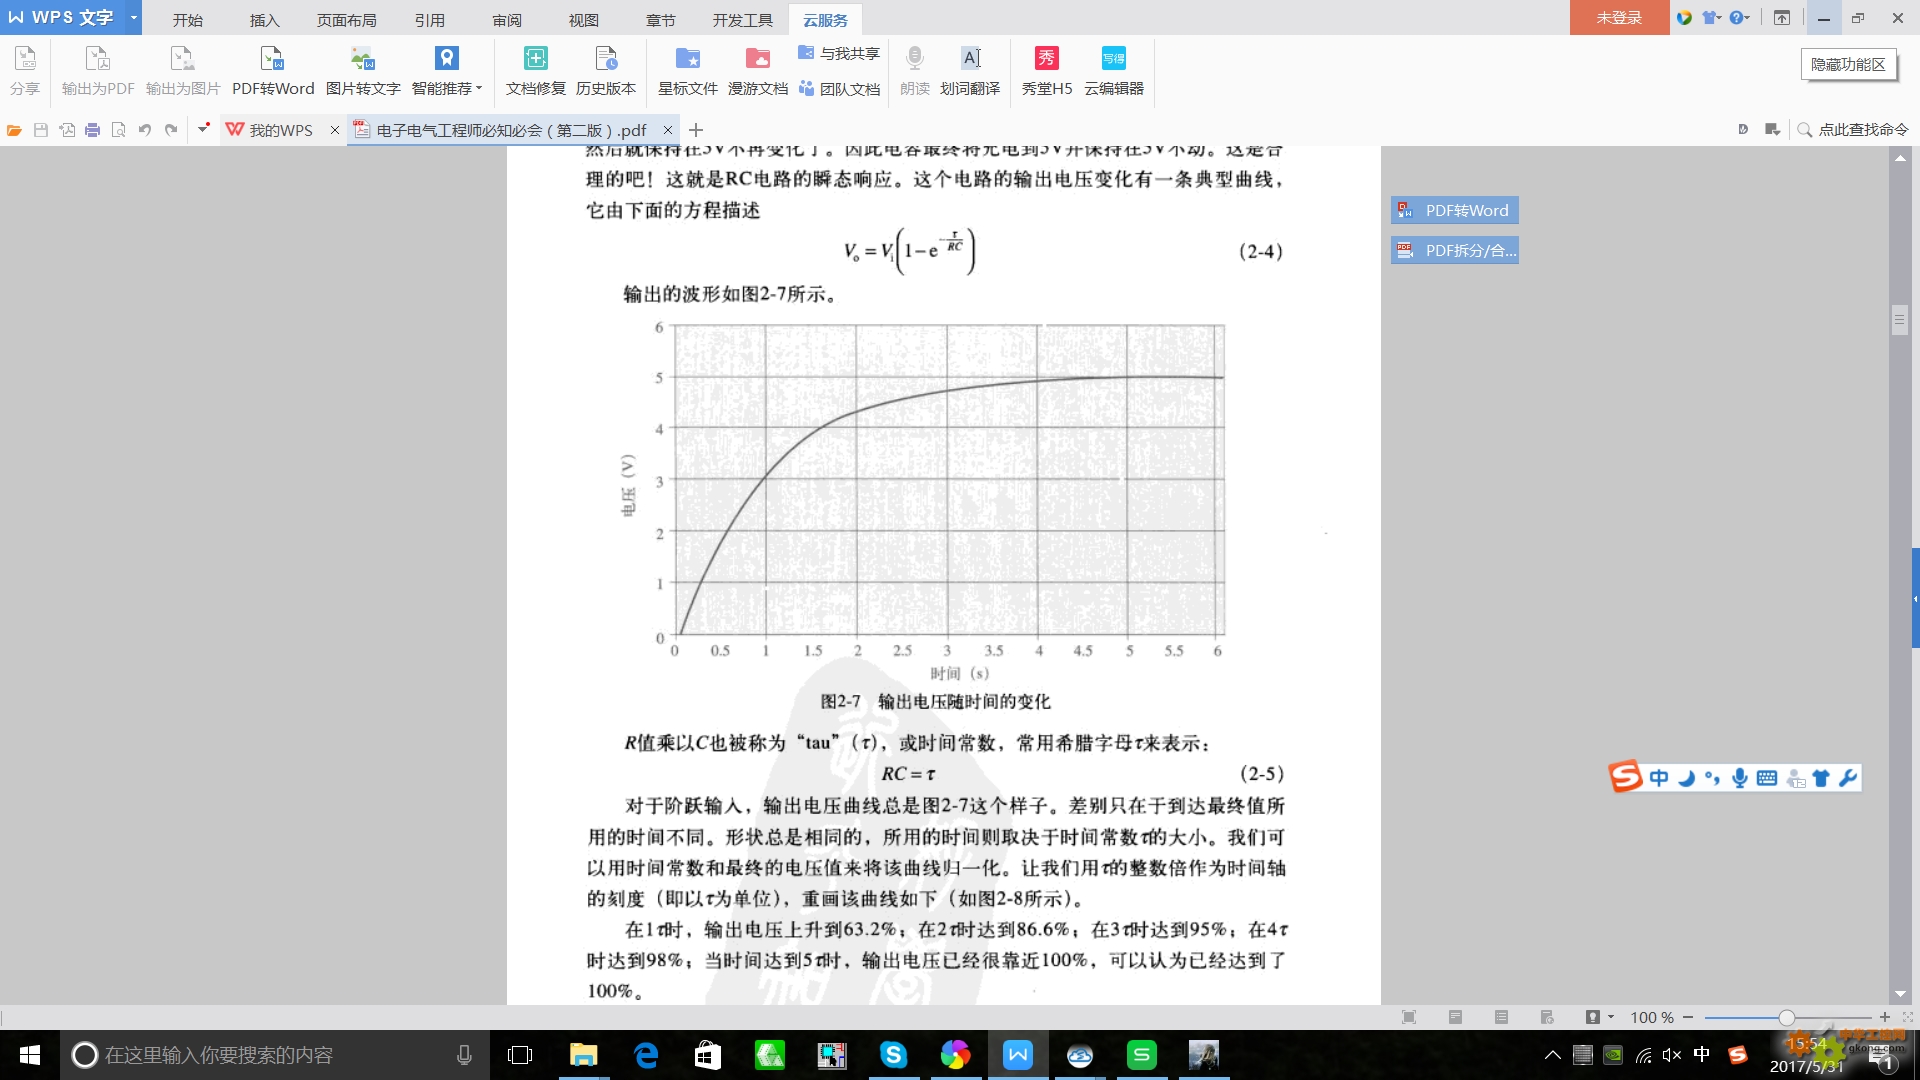Open 文档修复 document repair
Screen dimensions: 1920x1080
tap(536, 70)
